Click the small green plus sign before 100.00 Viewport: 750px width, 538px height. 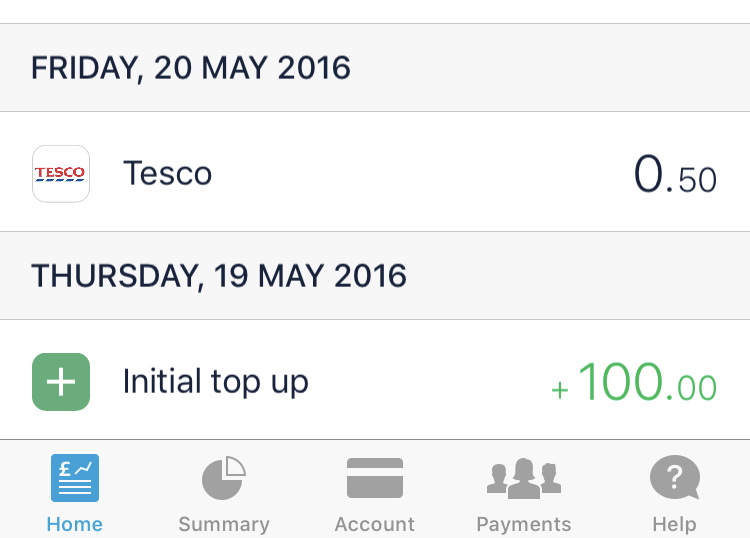tap(560, 390)
